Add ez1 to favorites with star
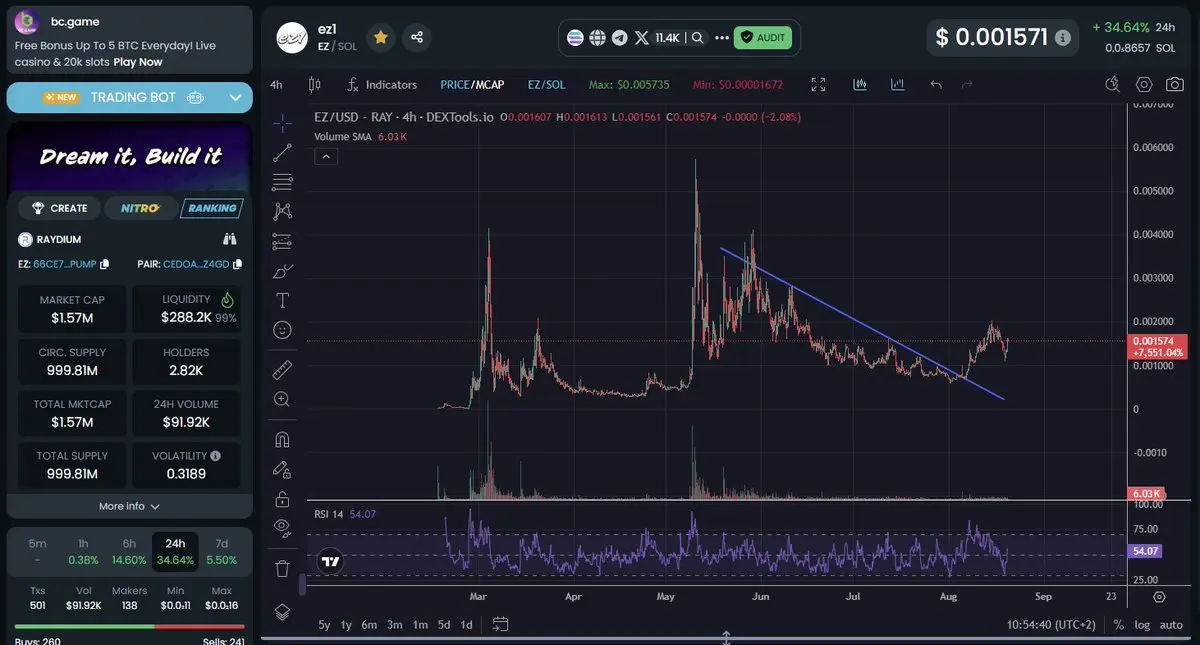The image size is (1200, 645). (380, 37)
